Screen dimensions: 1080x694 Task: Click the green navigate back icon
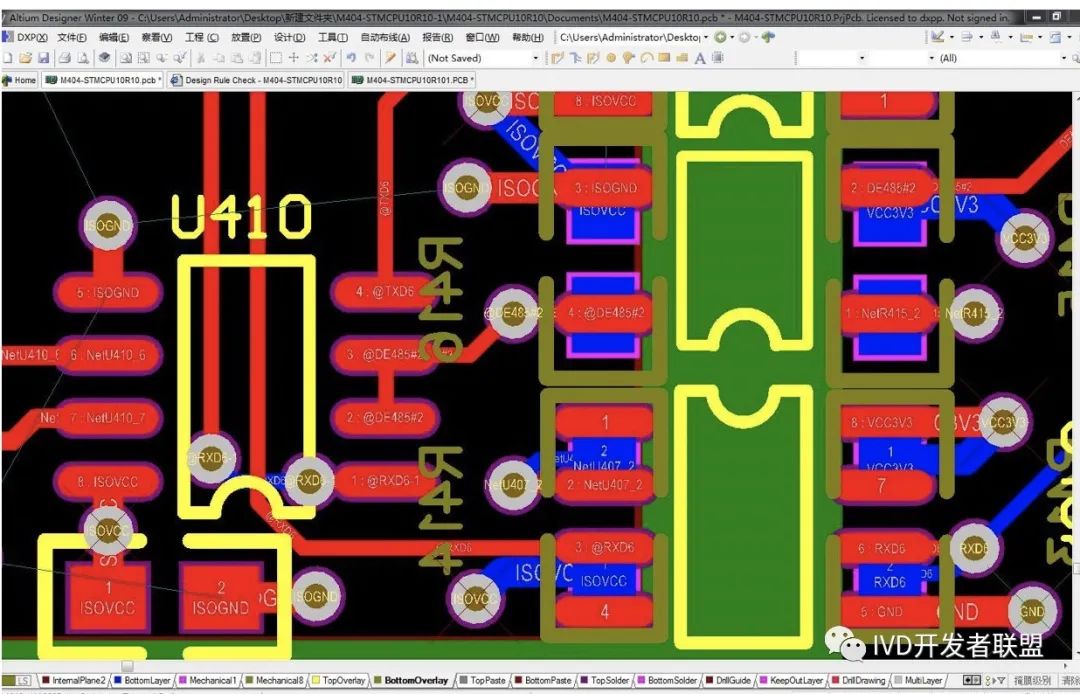(720, 37)
